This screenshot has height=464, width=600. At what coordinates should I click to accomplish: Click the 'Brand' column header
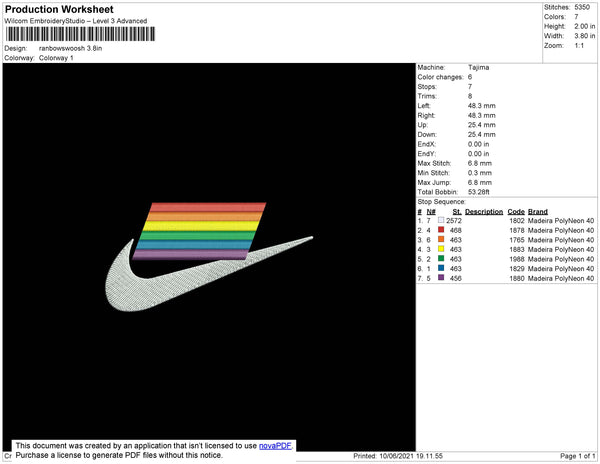point(538,212)
